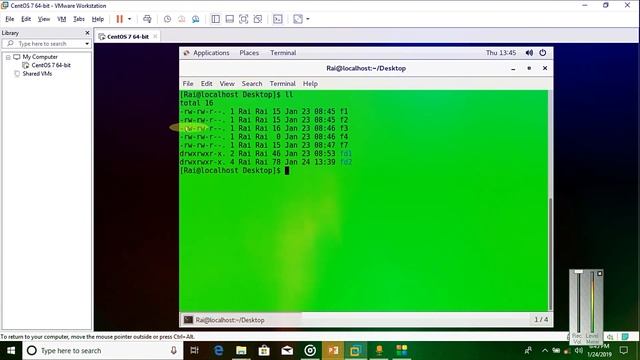The height and width of the screenshot is (360, 640).
Task: Click the Unity mode icon
Action: [x=258, y=19]
